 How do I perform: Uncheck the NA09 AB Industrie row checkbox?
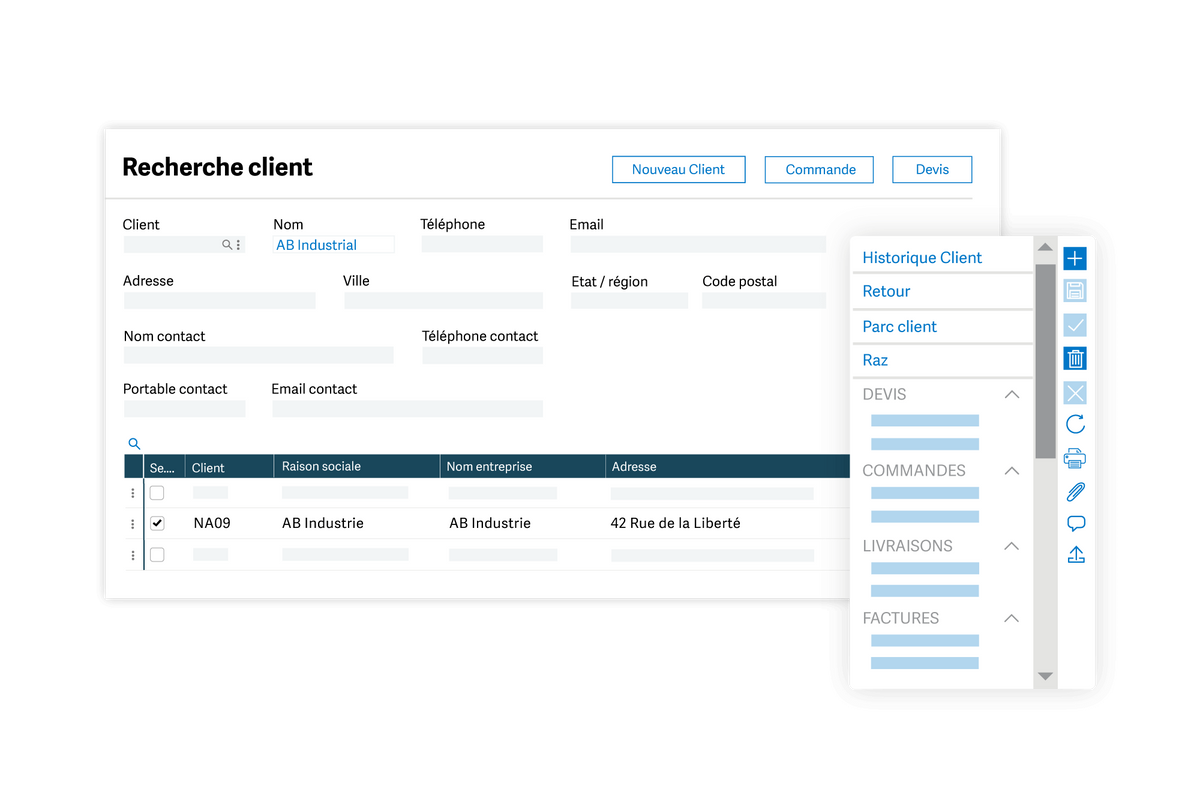click(x=157, y=524)
